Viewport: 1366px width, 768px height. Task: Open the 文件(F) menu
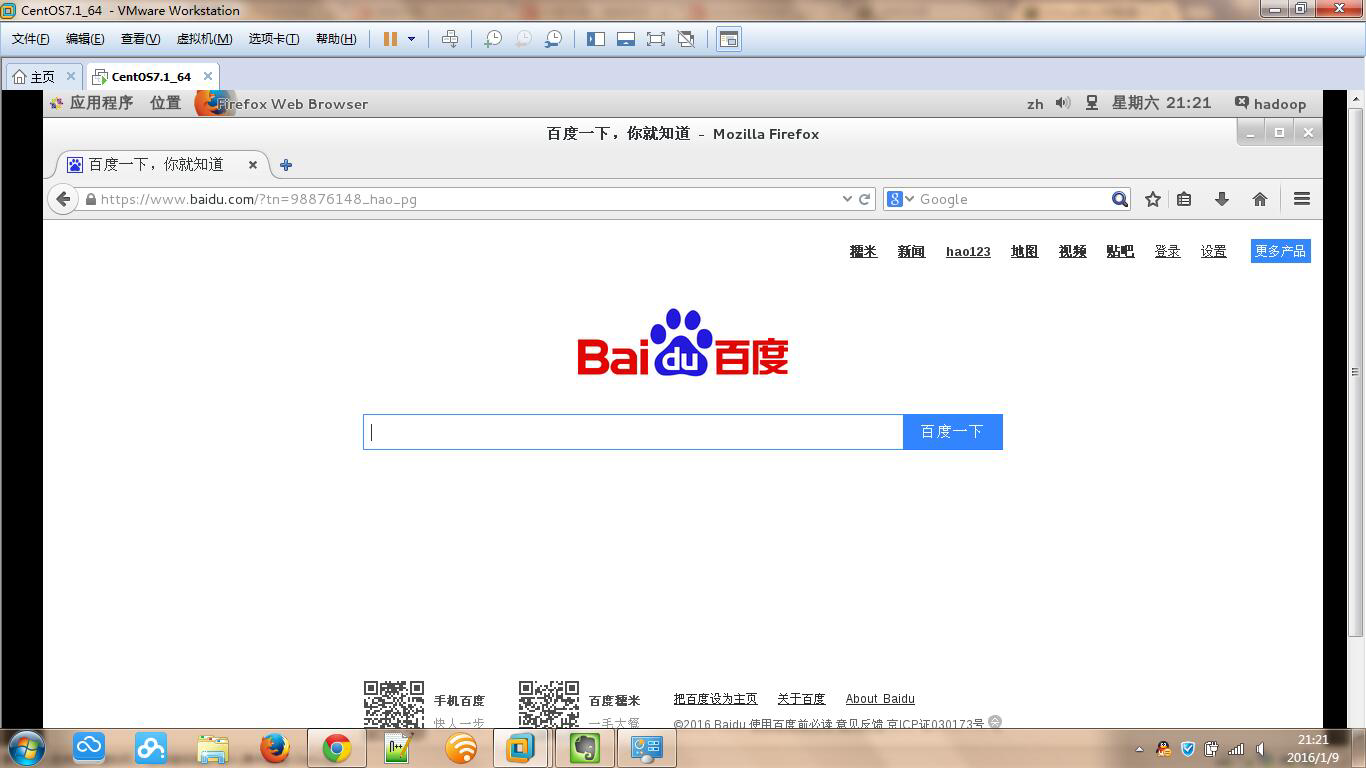click(30, 39)
